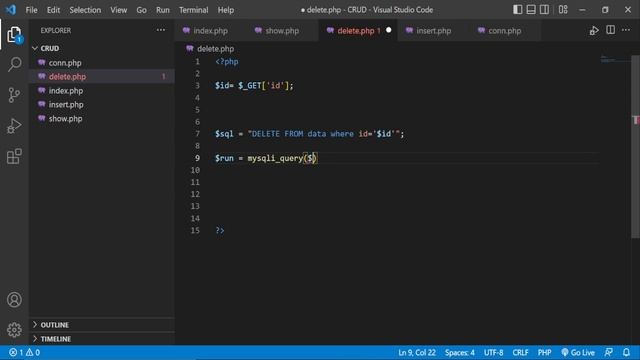Open the File menu
The height and width of the screenshot is (360, 640).
click(x=31, y=10)
